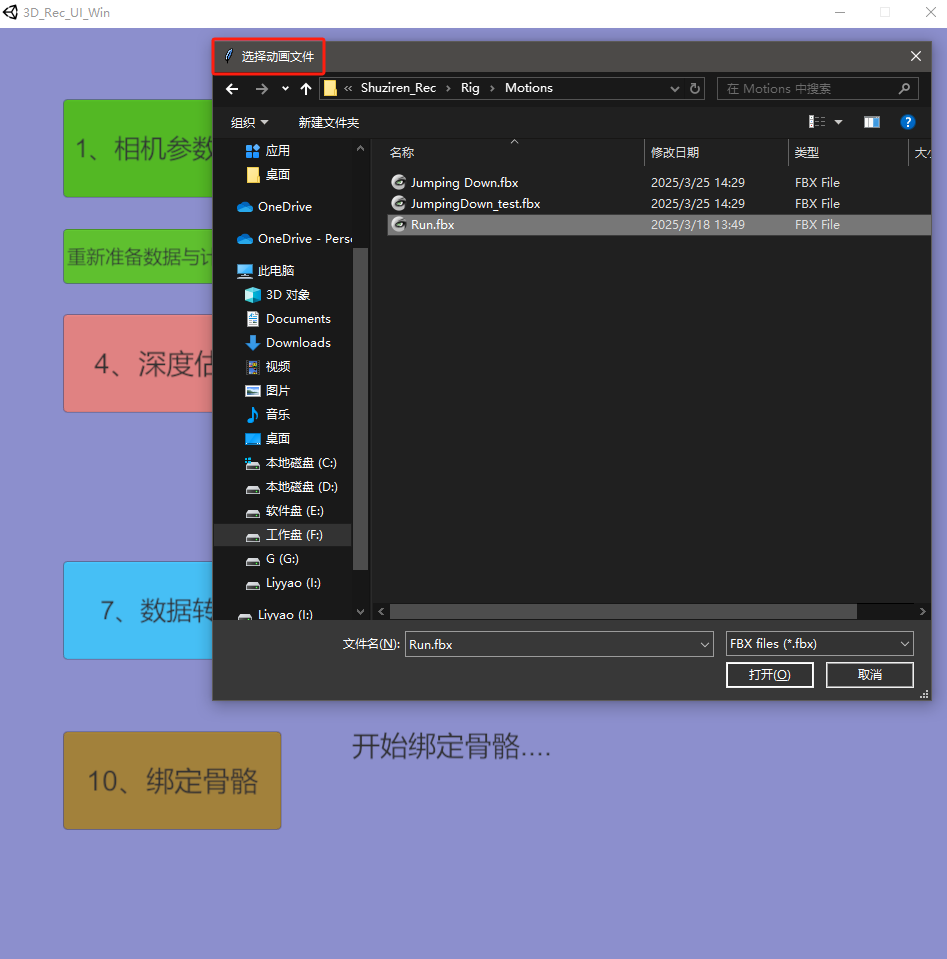Select 工作盘 (F:) drive
This screenshot has width=947, height=959.
[x=284, y=535]
